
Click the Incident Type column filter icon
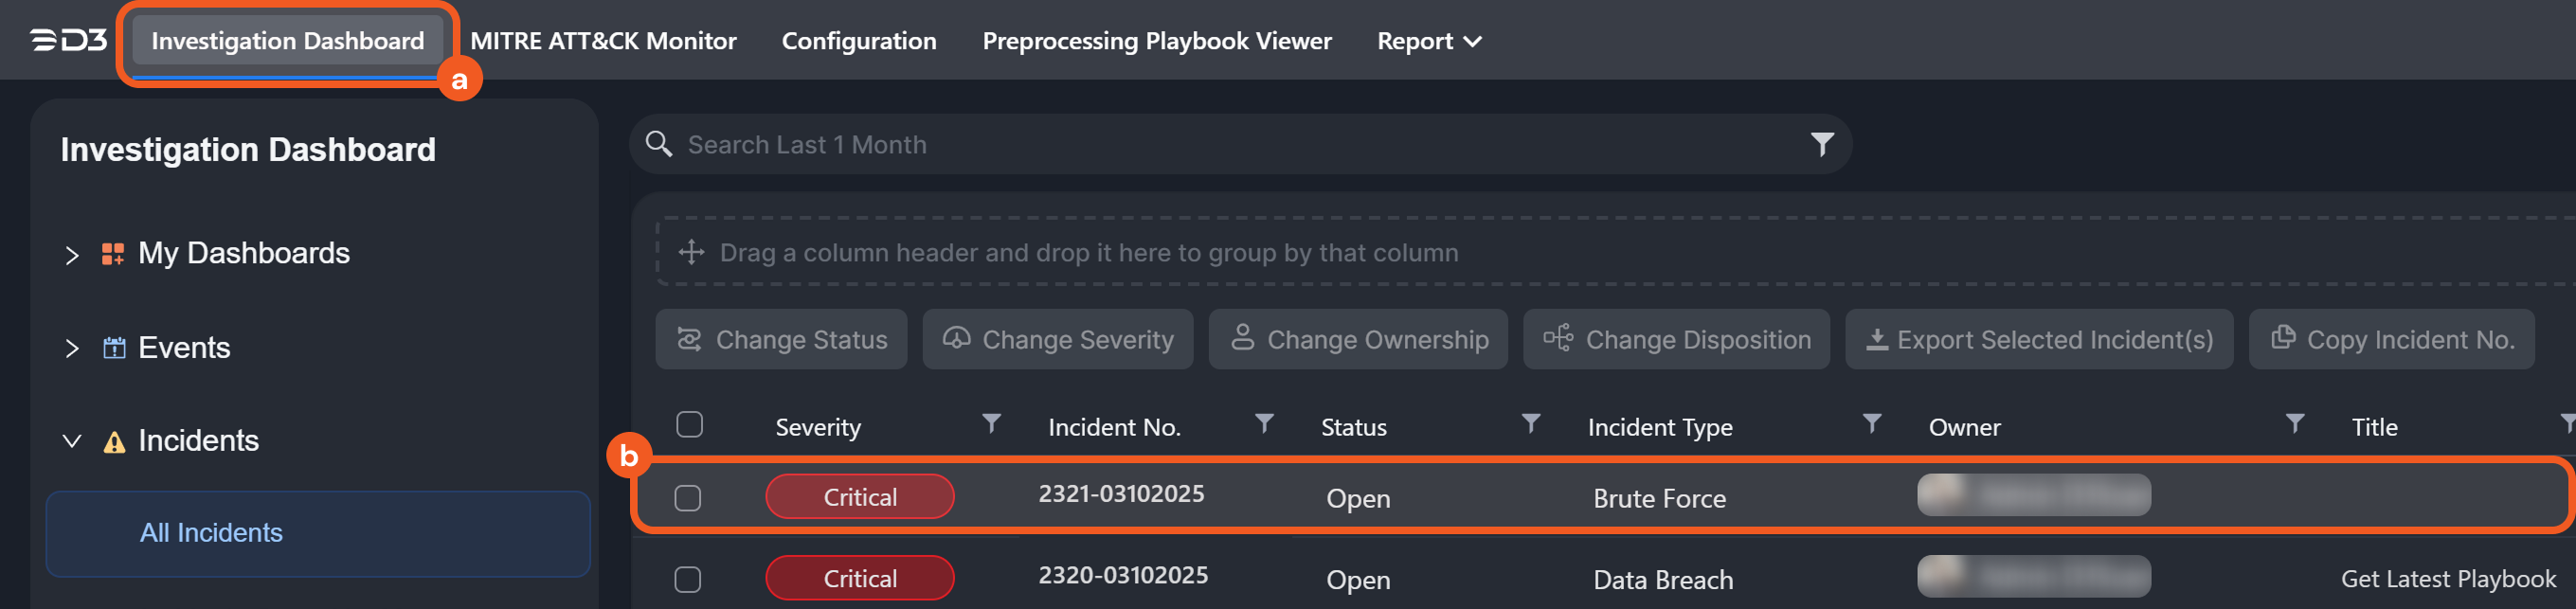coord(1870,424)
